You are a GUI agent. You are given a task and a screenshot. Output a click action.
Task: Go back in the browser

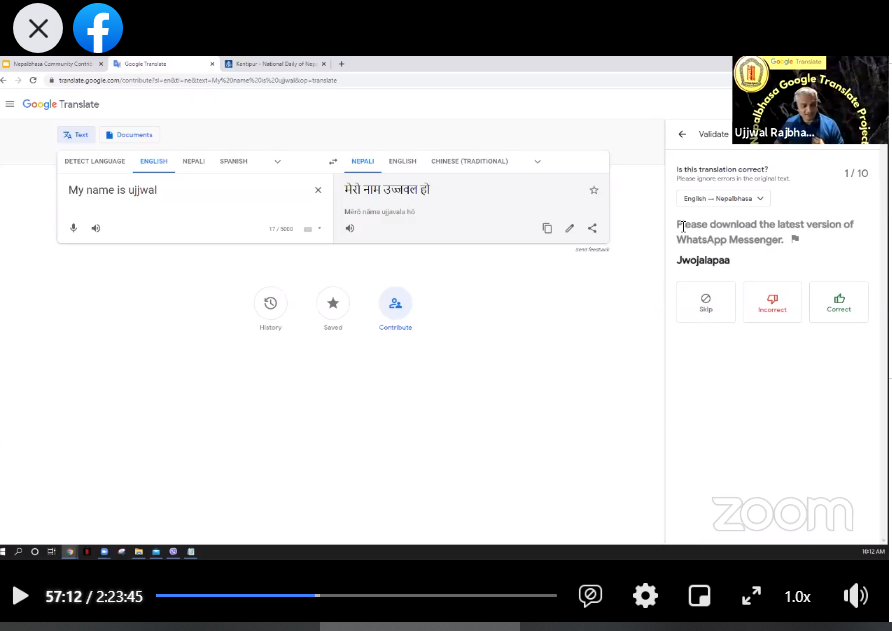coord(3,80)
